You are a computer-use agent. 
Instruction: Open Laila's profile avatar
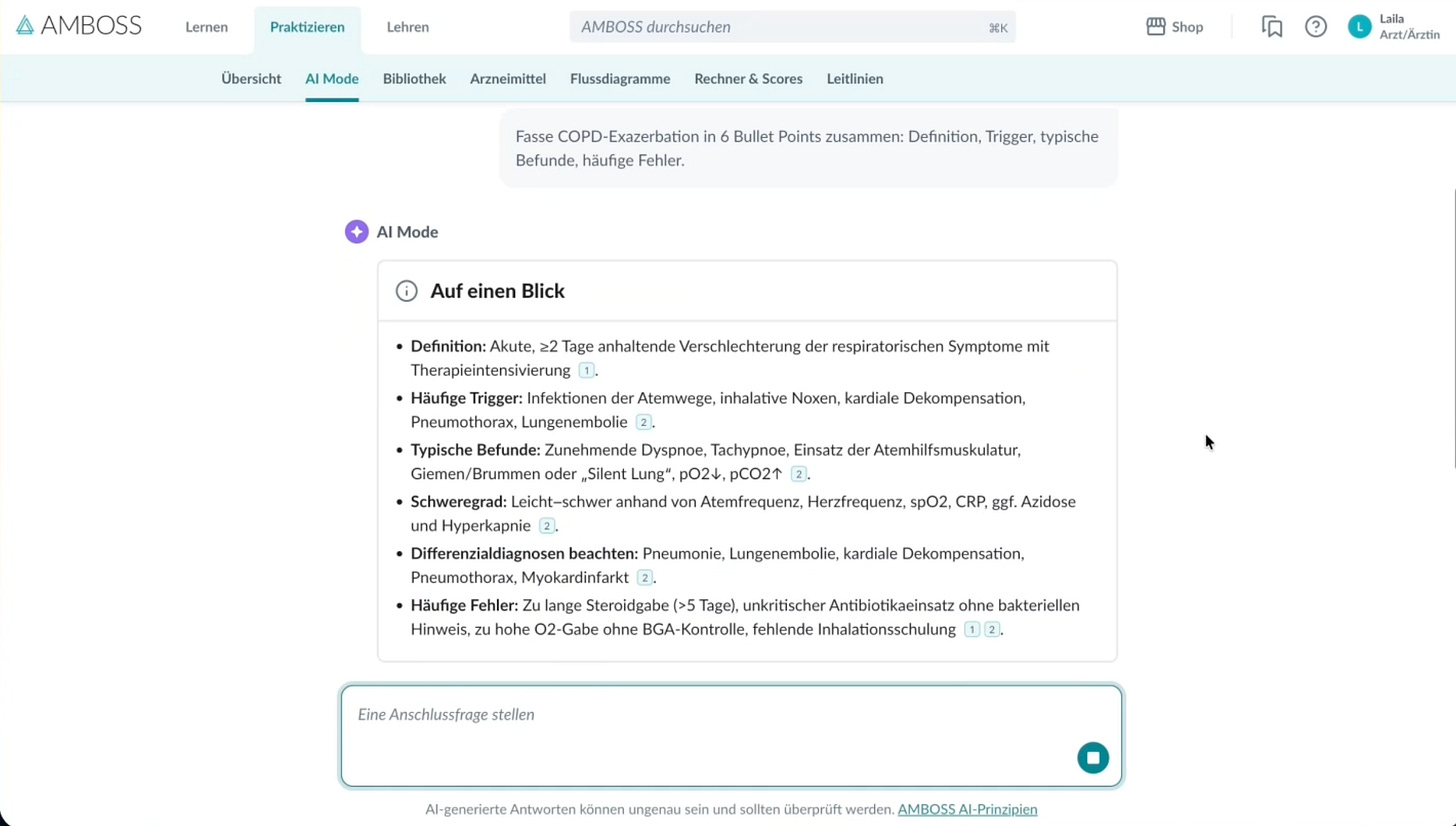1359,27
